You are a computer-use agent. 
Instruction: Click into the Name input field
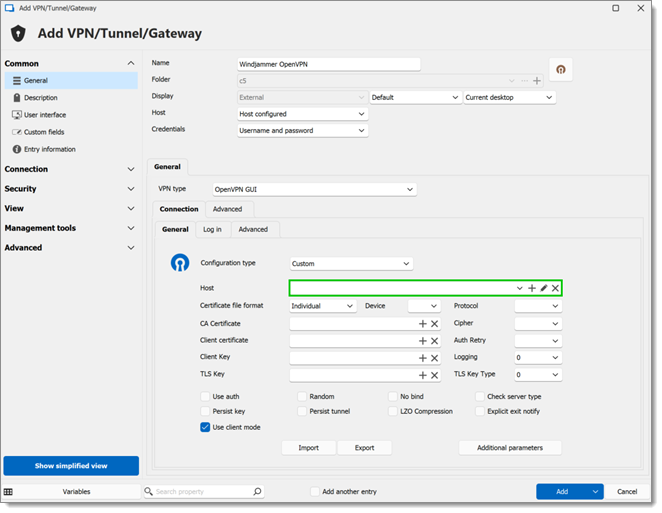pyautogui.click(x=328, y=65)
